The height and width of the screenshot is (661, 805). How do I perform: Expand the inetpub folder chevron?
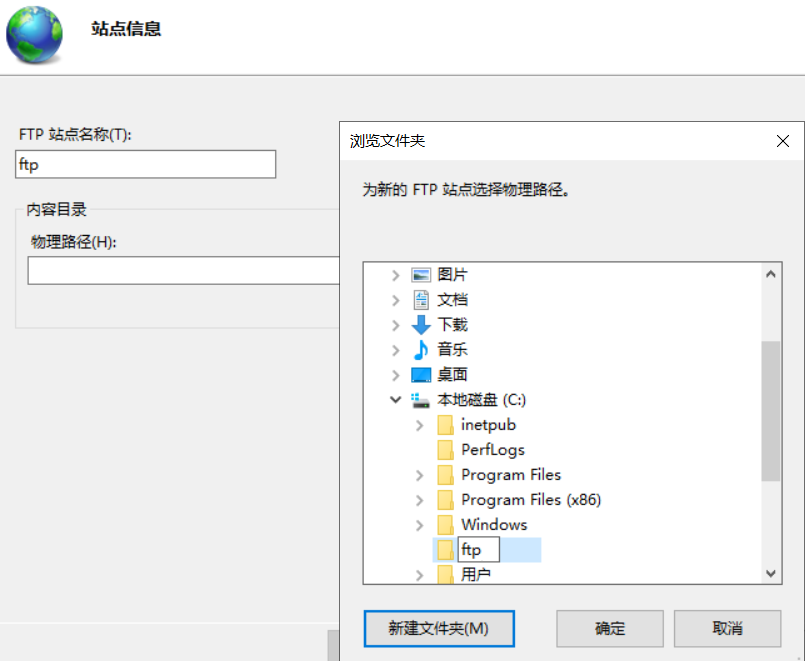tap(420, 425)
